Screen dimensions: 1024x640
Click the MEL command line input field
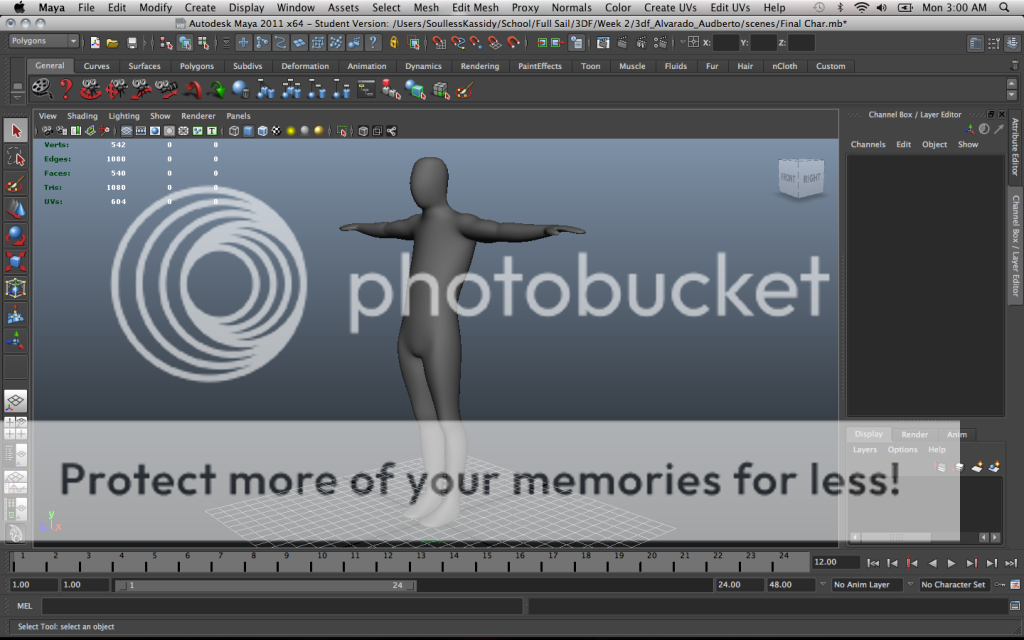(x=282, y=606)
